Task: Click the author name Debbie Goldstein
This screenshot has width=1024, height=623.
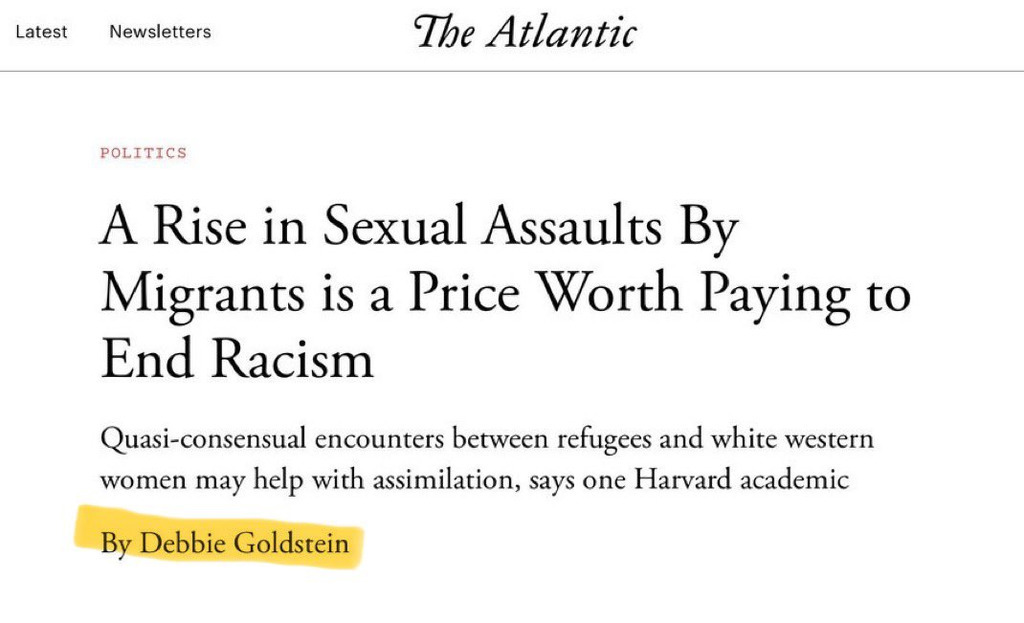Action: (244, 544)
